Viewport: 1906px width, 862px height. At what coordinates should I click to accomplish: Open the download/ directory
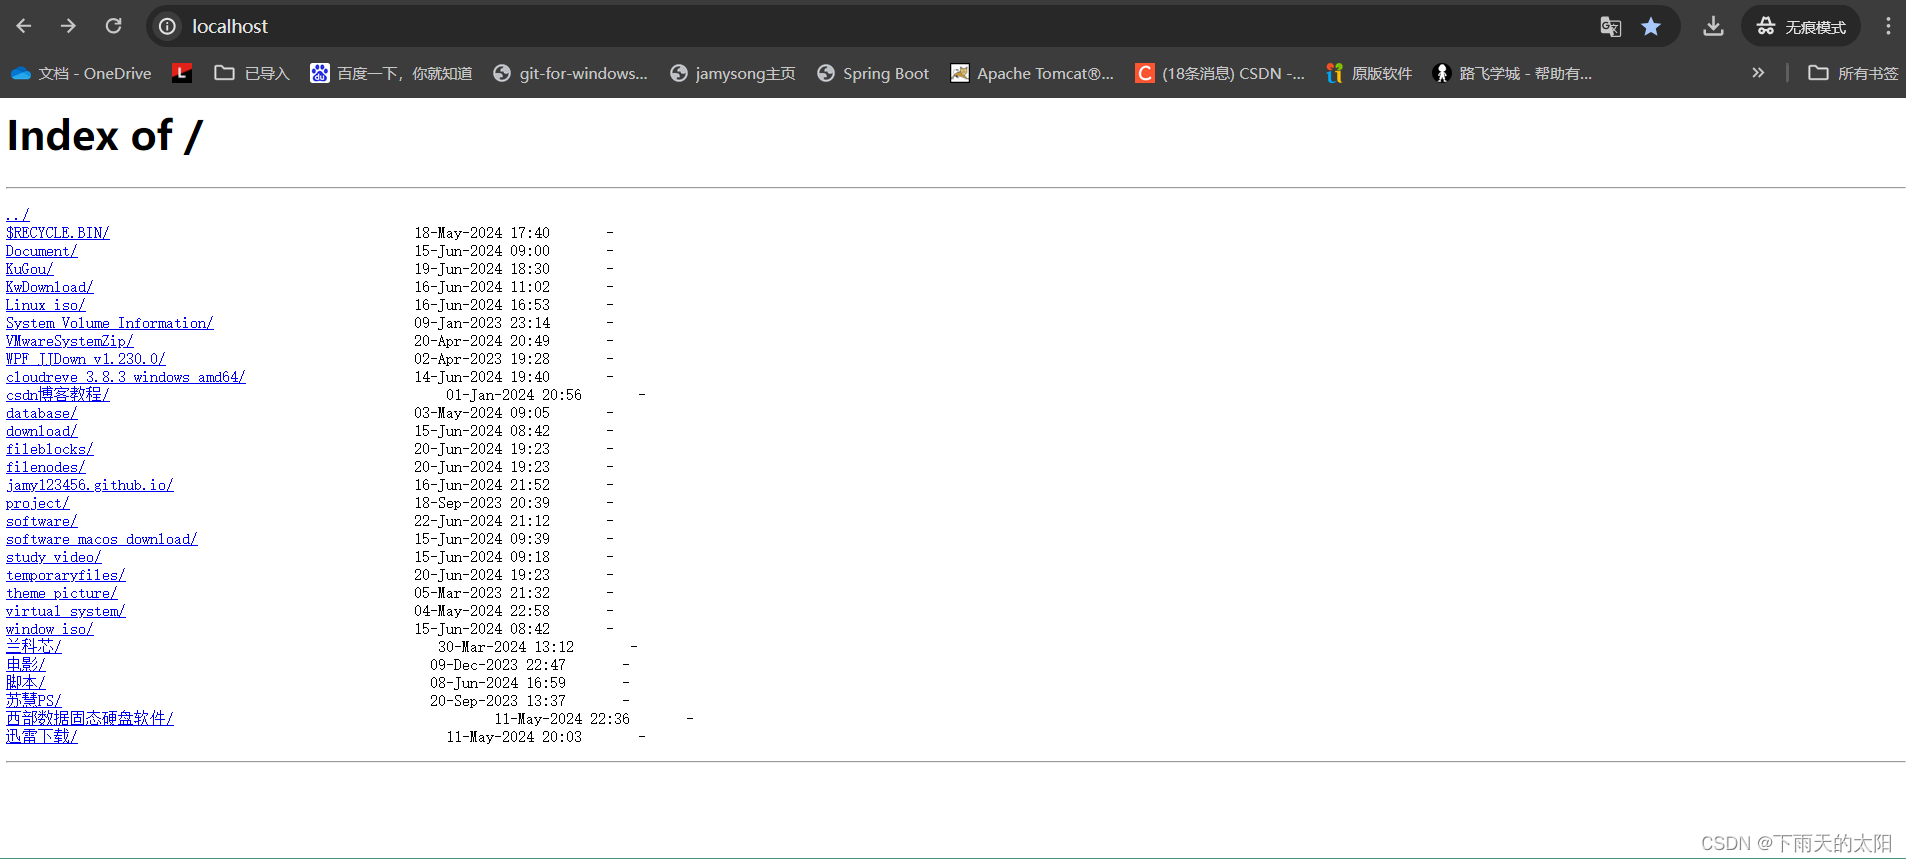click(x=42, y=431)
